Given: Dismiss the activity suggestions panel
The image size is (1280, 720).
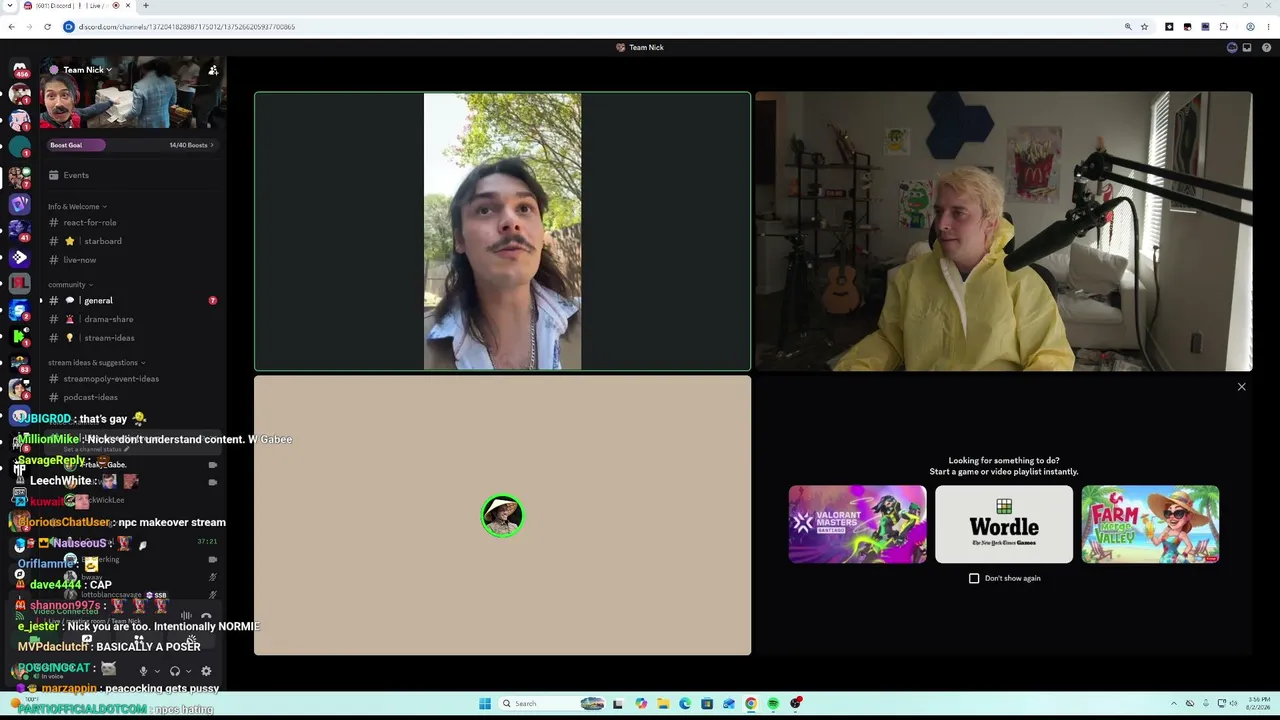Looking at the screenshot, I should click(1242, 387).
